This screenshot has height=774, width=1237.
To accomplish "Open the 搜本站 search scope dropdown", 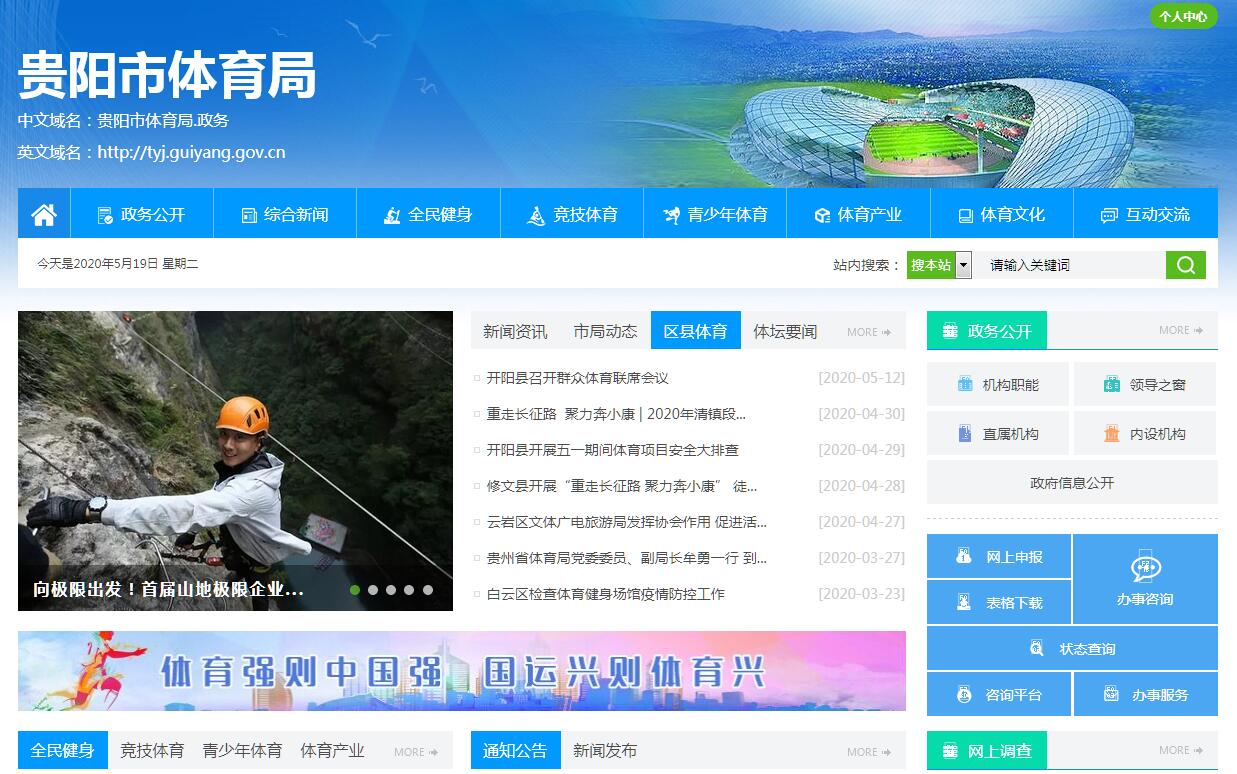I will (939, 265).
